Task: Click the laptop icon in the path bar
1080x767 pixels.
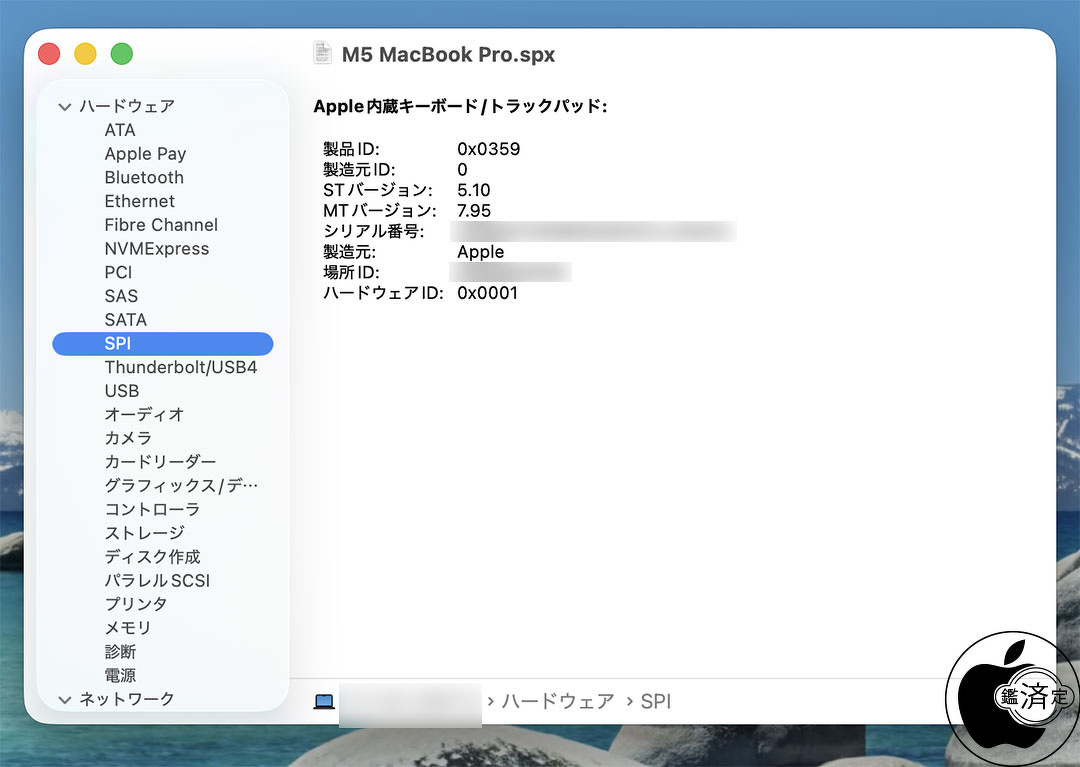Action: (x=324, y=702)
